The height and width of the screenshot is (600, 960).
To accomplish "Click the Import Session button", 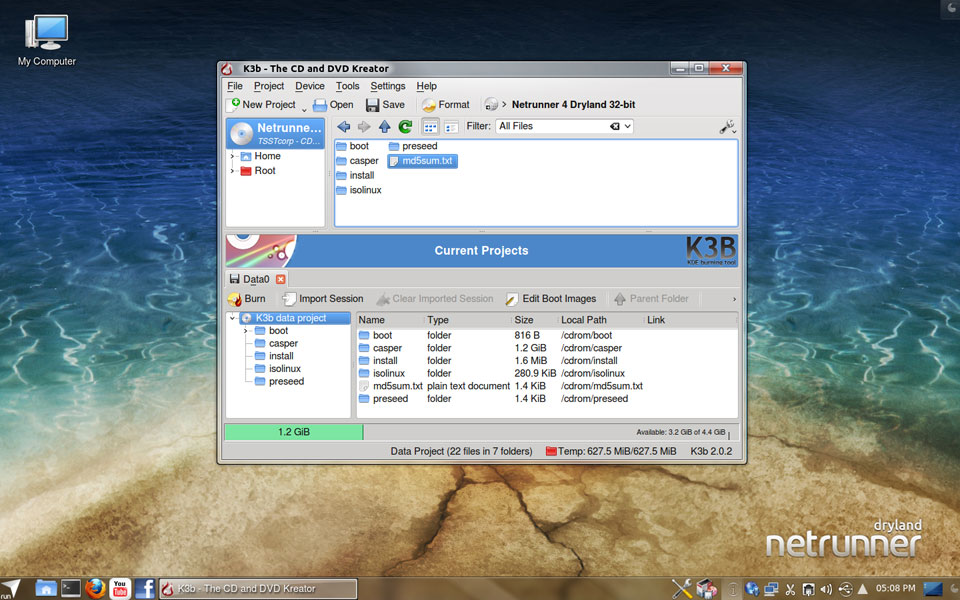I will click(x=322, y=299).
